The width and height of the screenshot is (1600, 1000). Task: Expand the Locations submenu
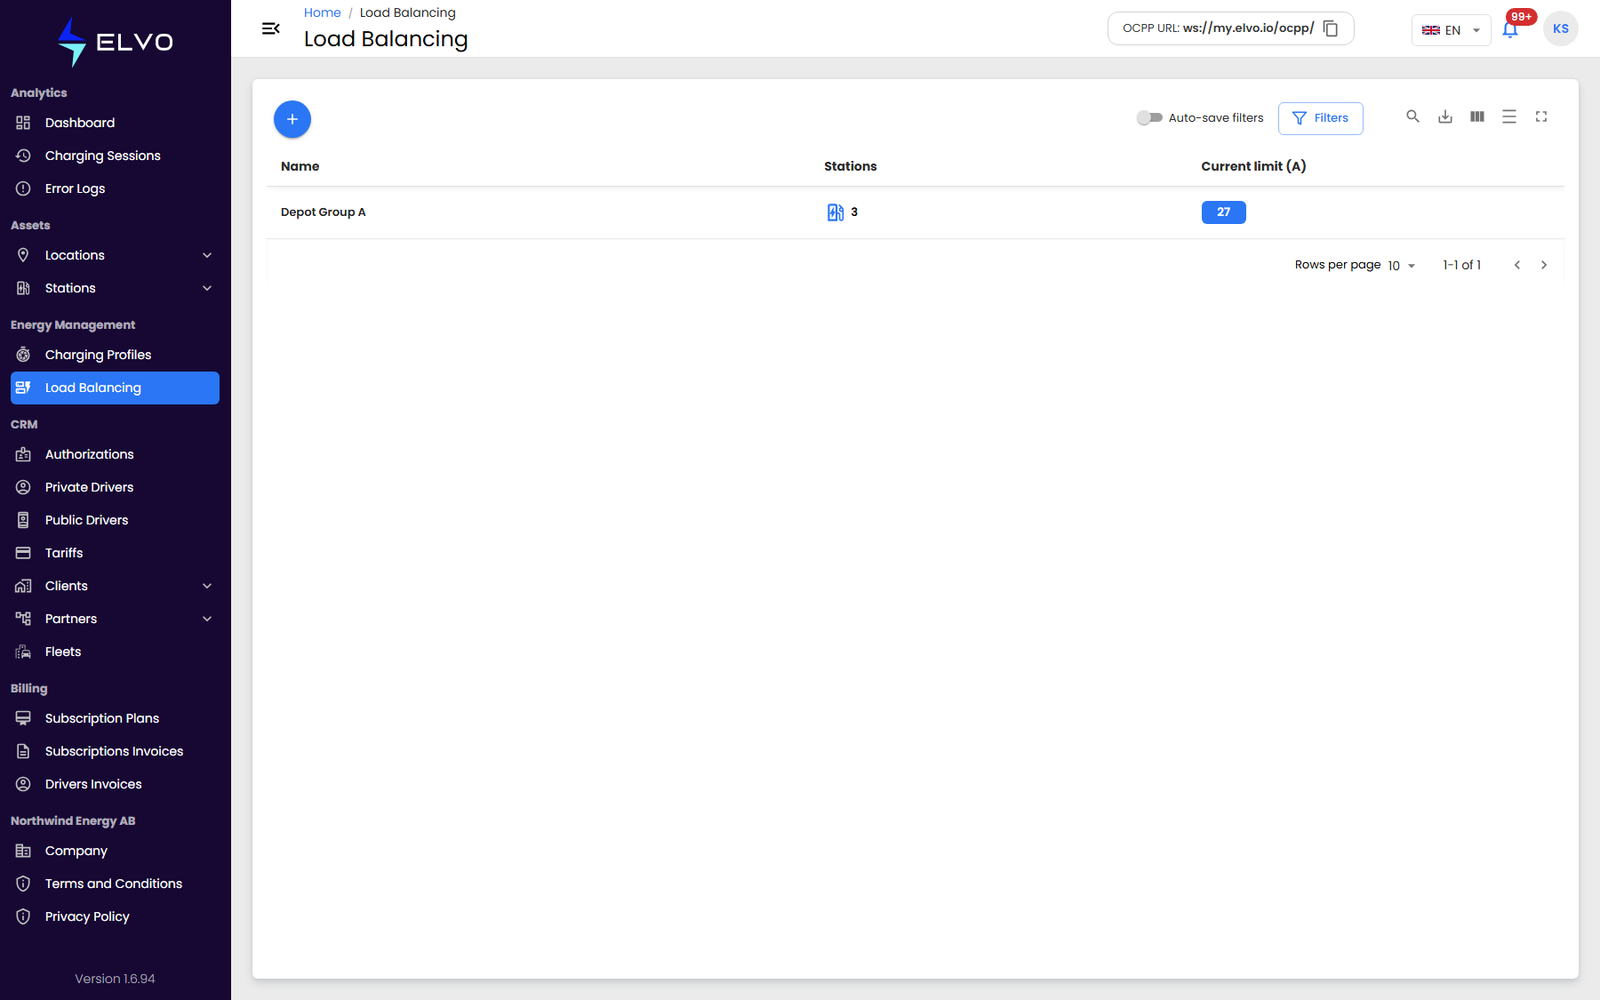click(207, 255)
